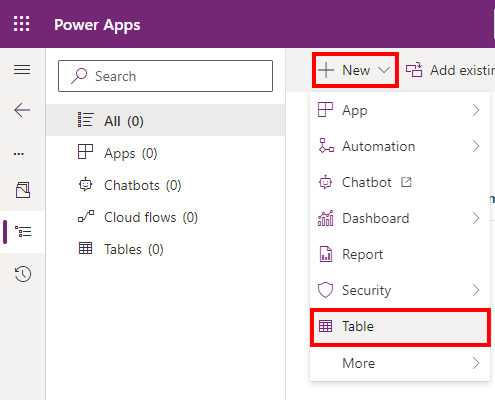Expand the More submenu chevron
This screenshot has height=400, width=495.
click(476, 363)
